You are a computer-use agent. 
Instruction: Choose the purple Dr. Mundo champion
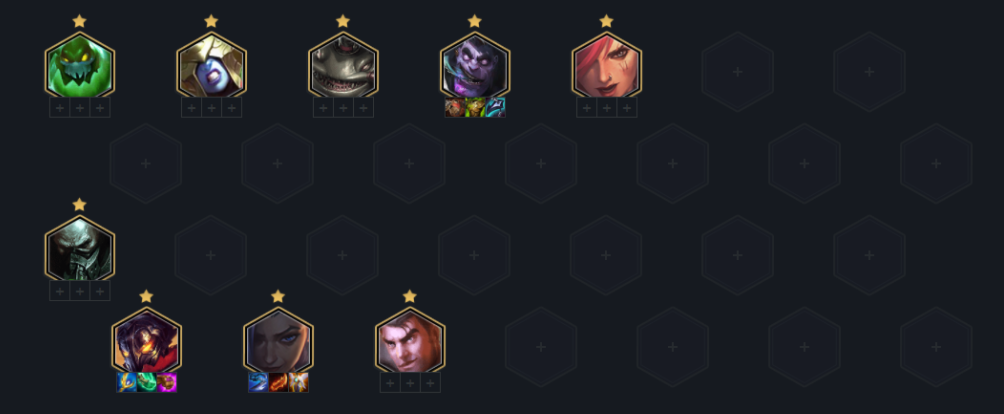click(475, 67)
